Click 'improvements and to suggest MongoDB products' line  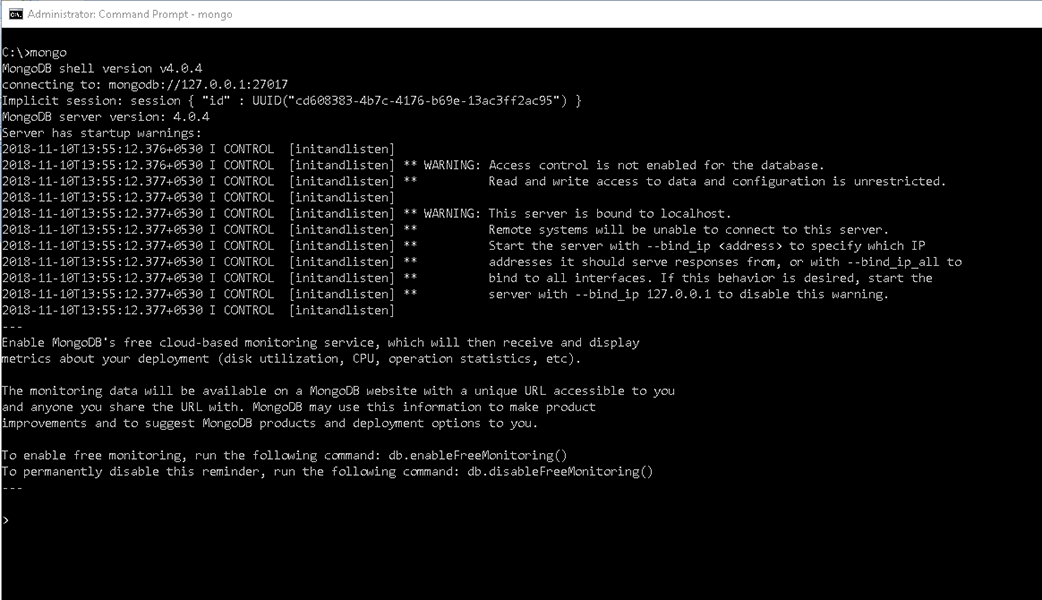[270, 423]
